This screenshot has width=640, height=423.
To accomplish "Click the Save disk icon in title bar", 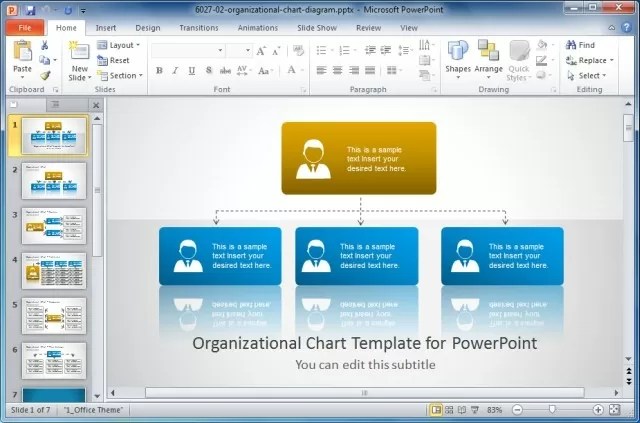I will [30, 10].
